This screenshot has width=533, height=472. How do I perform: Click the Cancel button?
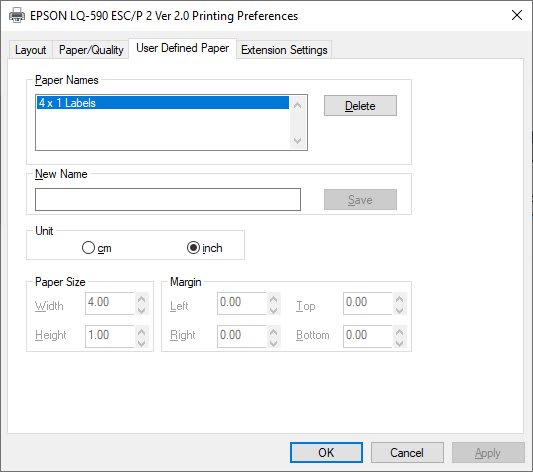(407, 453)
